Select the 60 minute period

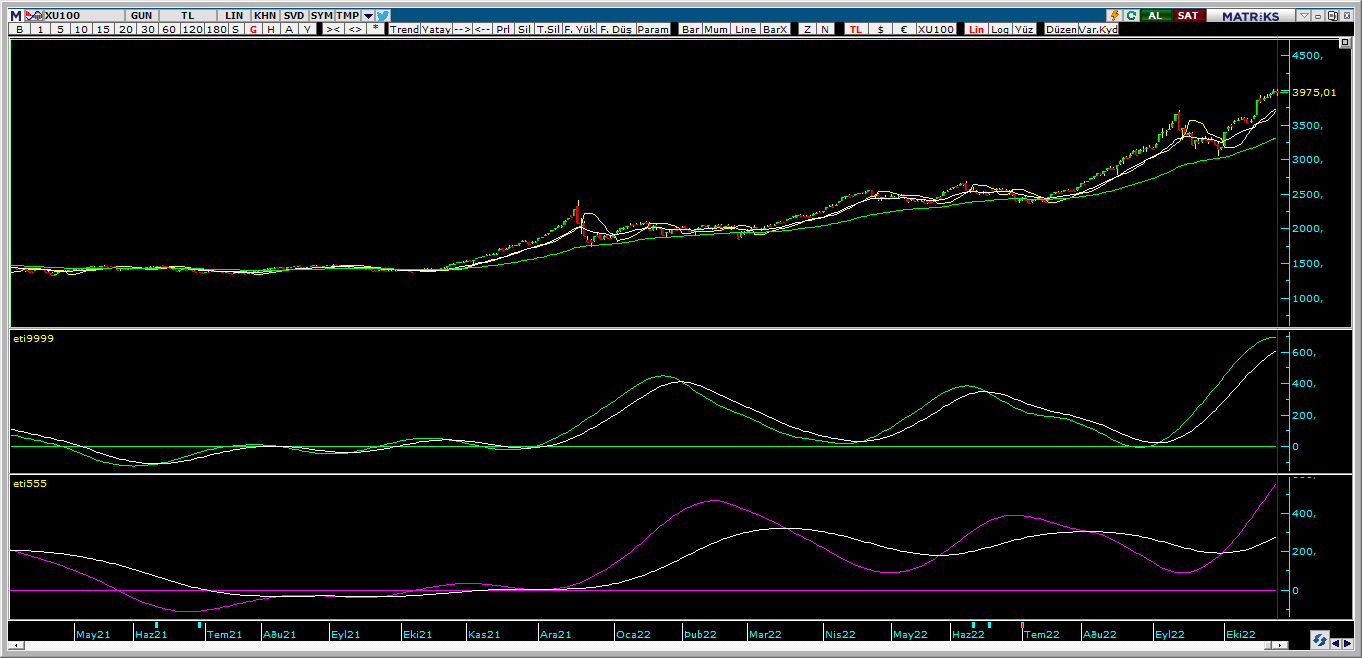169,29
